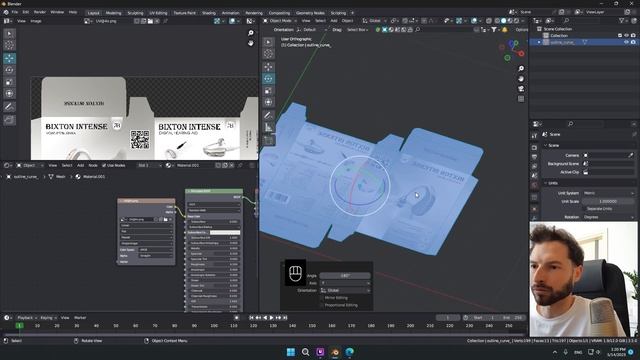
Task: Click the Angle value slider field
Action: [345, 276]
